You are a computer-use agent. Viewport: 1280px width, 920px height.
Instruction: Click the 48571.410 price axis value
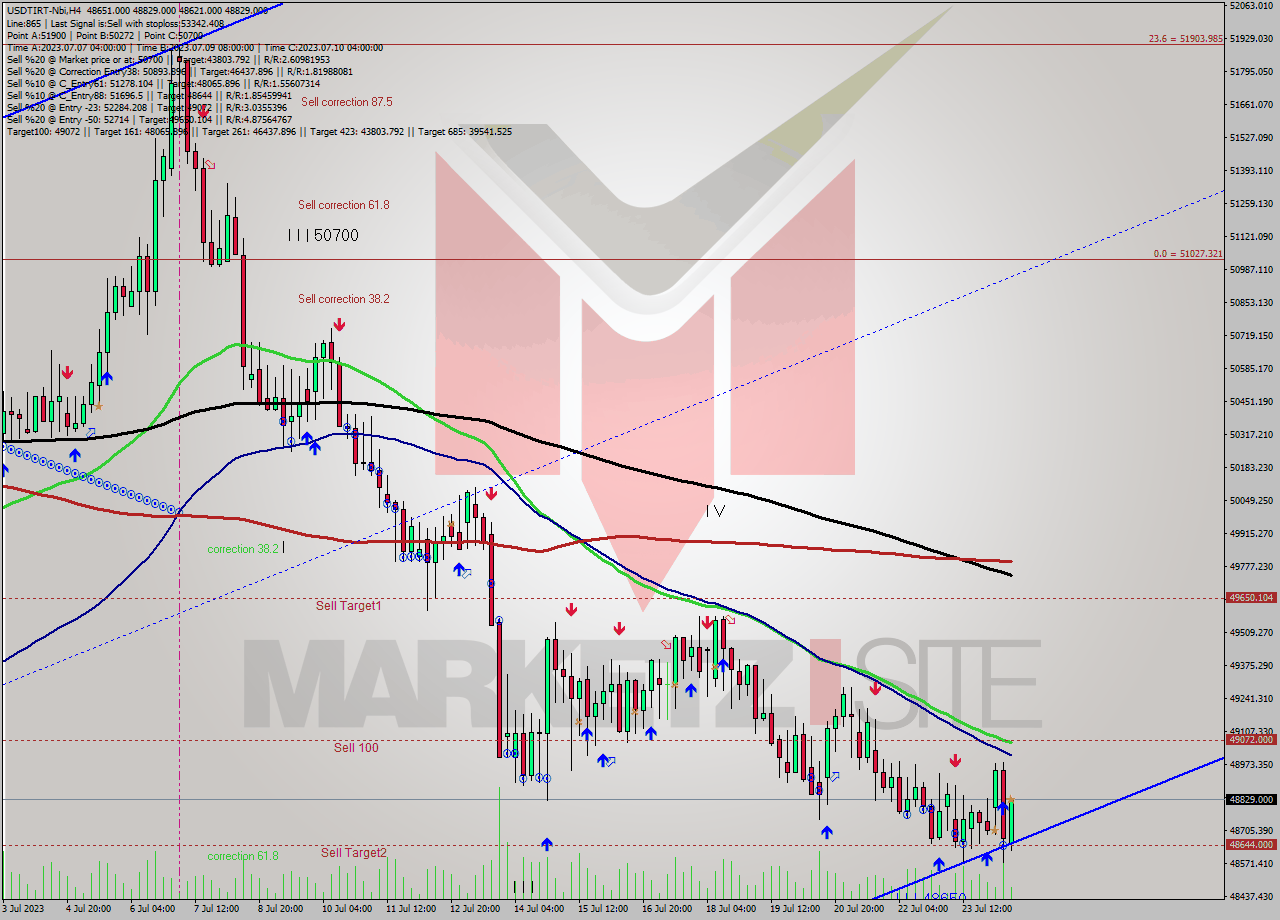1251,863
